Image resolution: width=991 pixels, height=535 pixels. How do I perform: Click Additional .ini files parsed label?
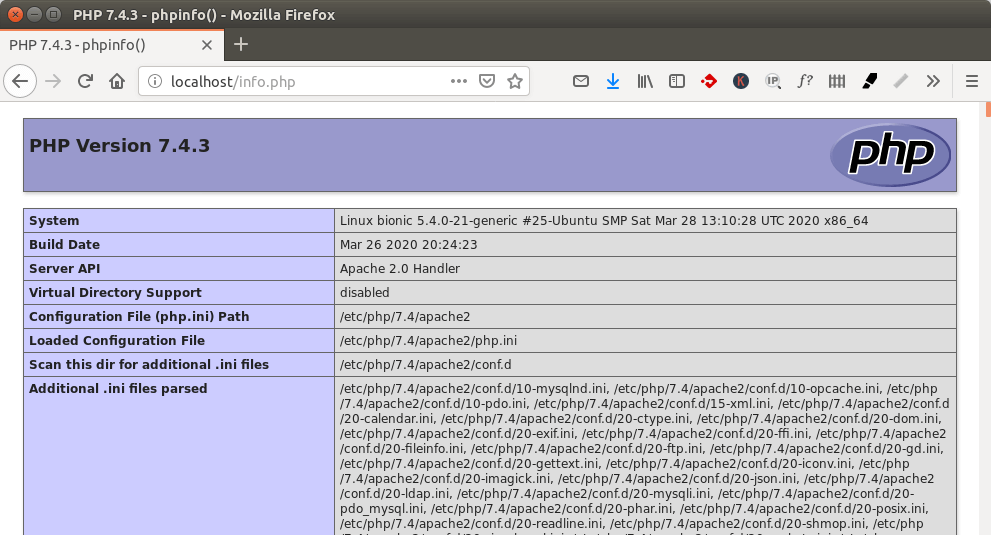pos(118,389)
